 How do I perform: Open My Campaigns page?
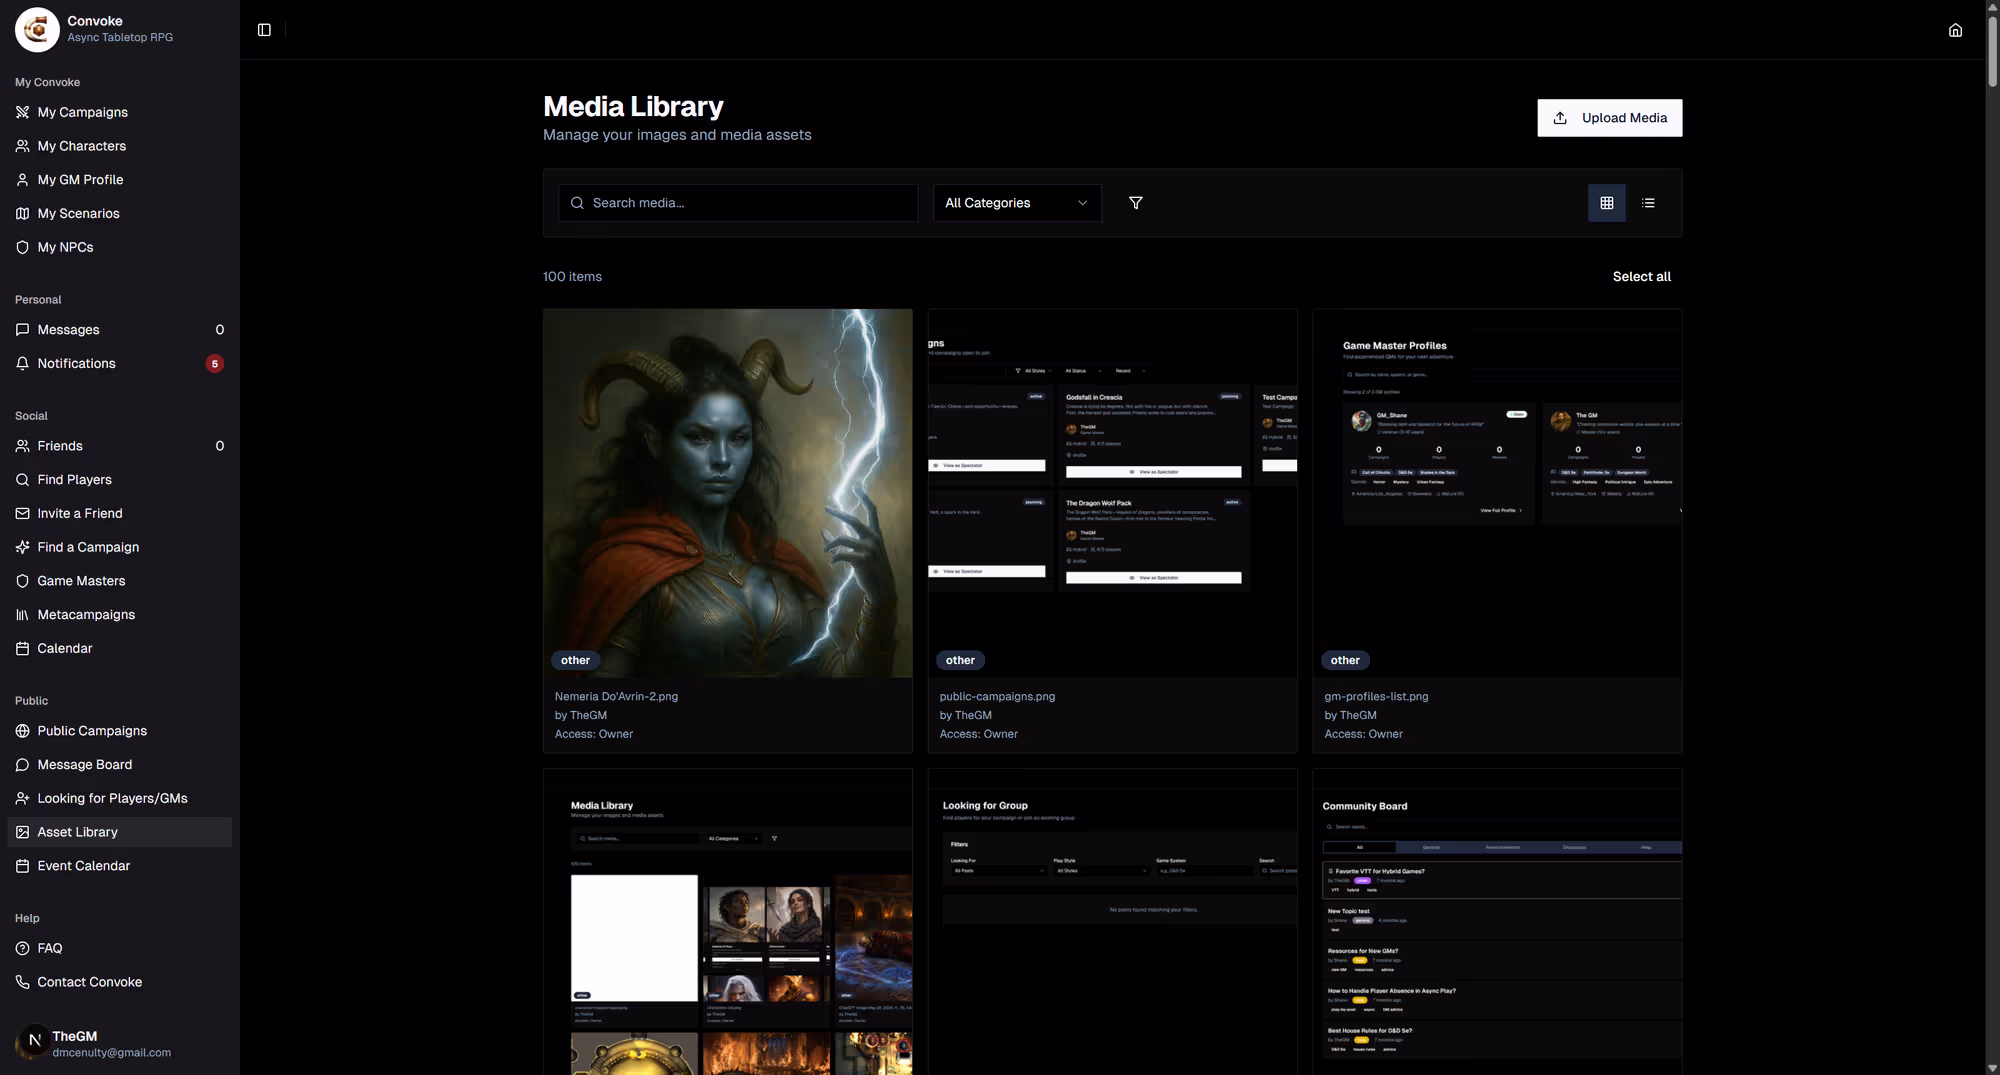pos(83,112)
